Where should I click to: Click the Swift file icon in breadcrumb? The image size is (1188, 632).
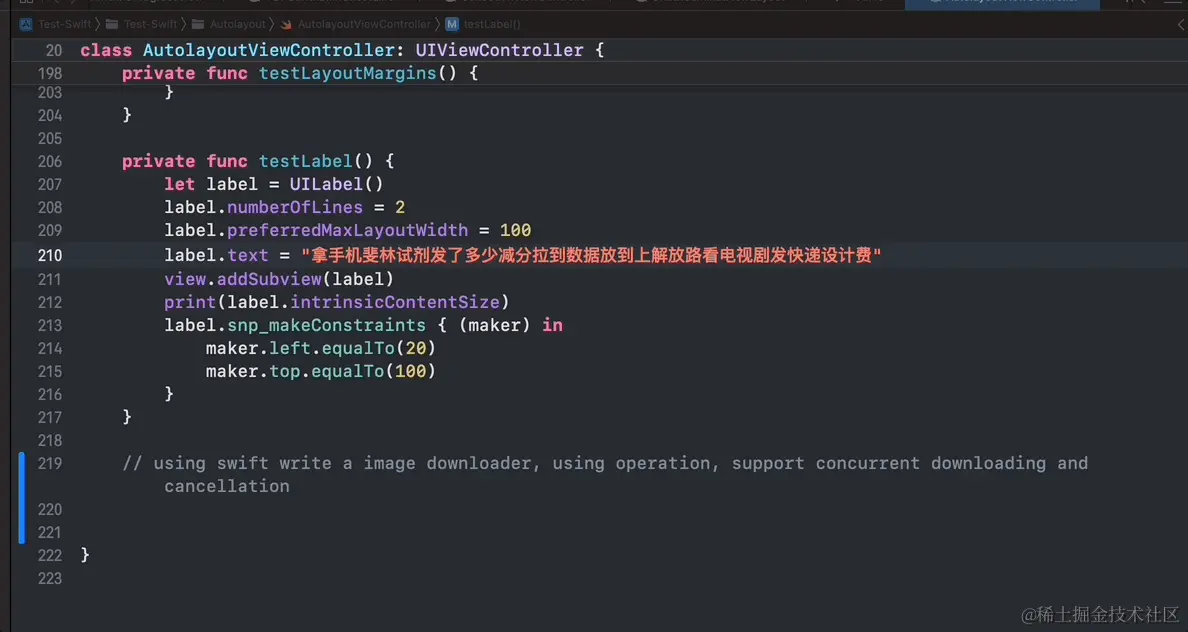click(287, 24)
